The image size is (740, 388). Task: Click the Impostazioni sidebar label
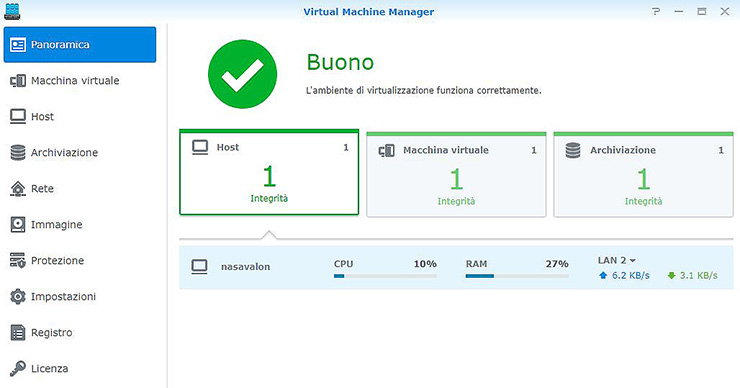point(63,296)
